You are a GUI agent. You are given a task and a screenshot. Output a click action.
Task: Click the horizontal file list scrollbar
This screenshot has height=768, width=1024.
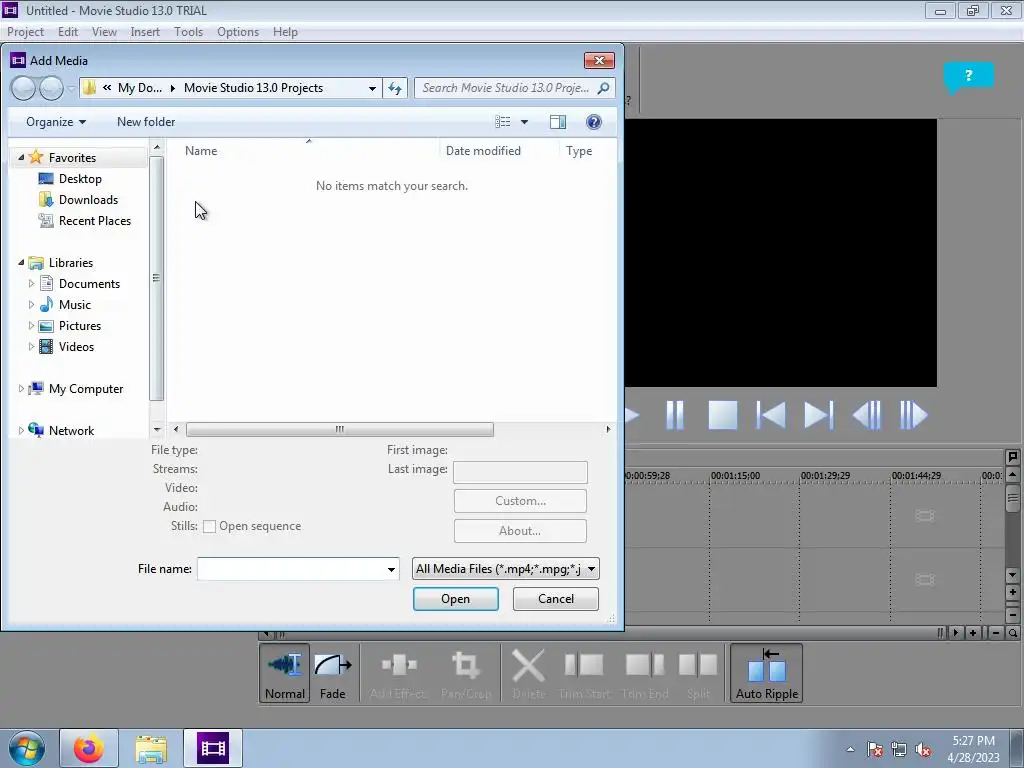pyautogui.click(x=340, y=430)
